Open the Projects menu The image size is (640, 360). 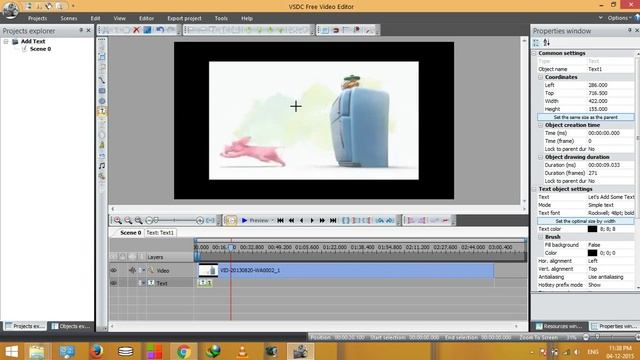(x=38, y=18)
